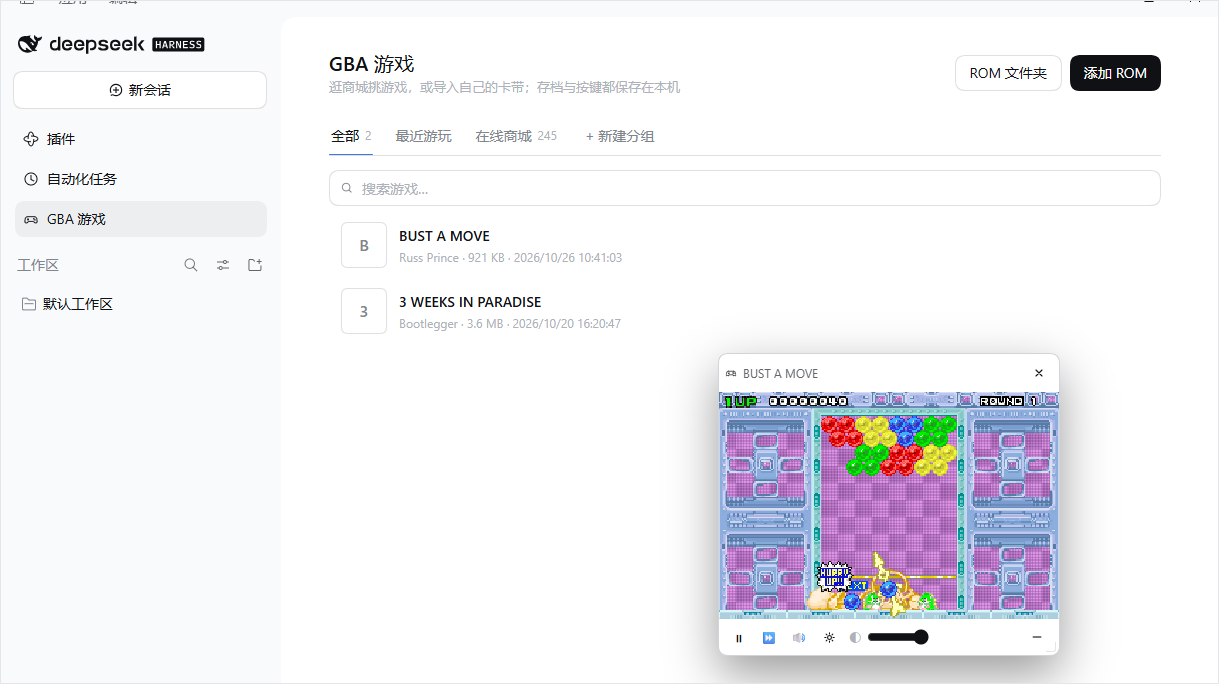This screenshot has width=1219, height=684.
Task: Click the B thumbnail of Bust A Move
Action: click(x=364, y=245)
